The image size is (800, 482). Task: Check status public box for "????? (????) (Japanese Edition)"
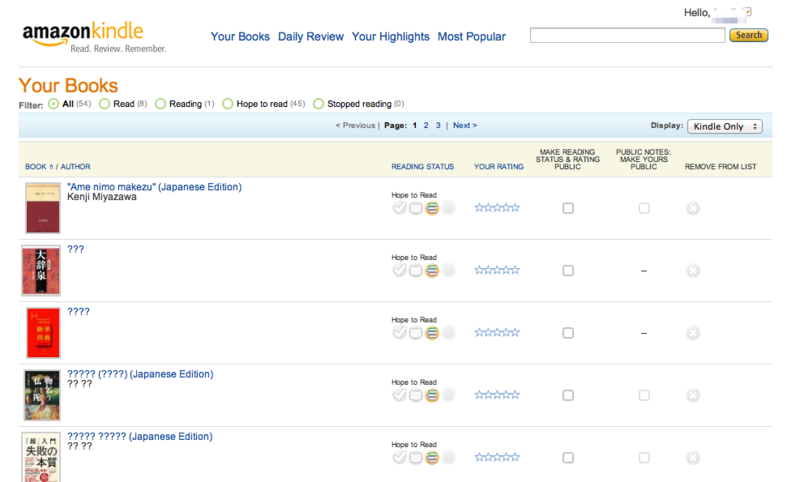[x=568, y=395]
